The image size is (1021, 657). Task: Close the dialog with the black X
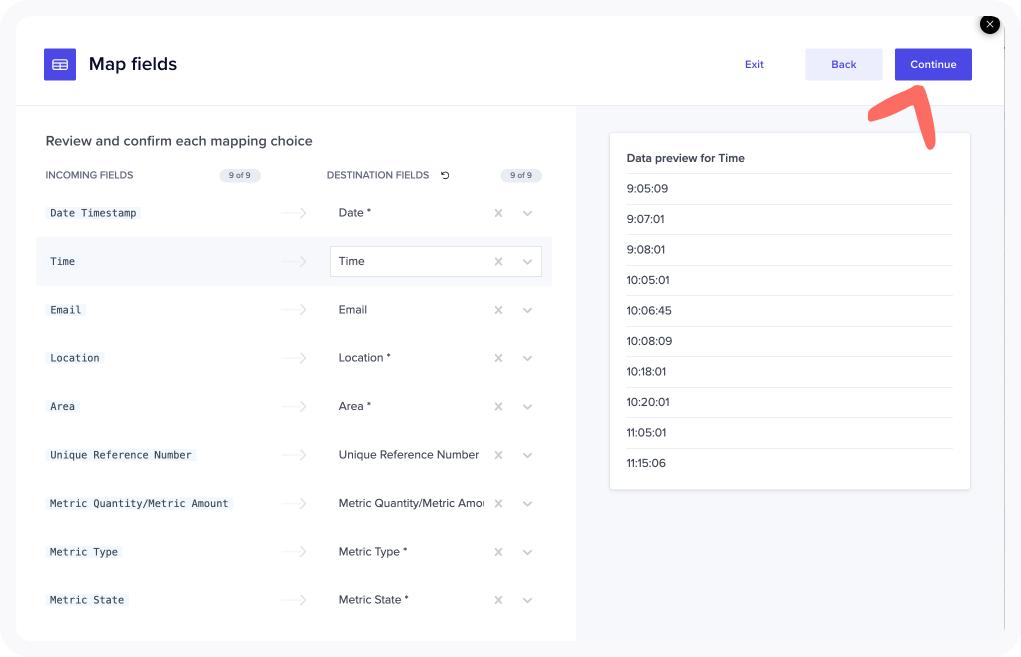coord(989,25)
